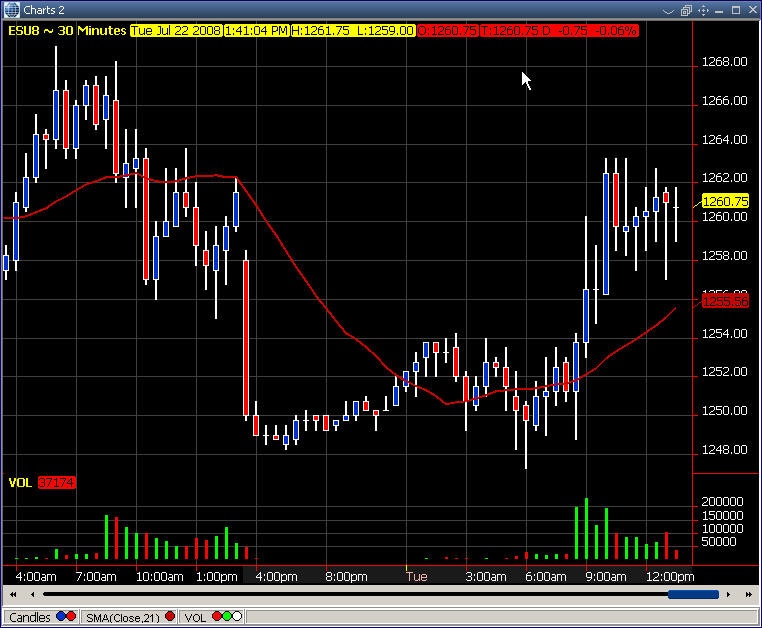Viewport: 762px width, 628px height.
Task: Click the yellow 1260.75 price marker
Action: point(725,201)
